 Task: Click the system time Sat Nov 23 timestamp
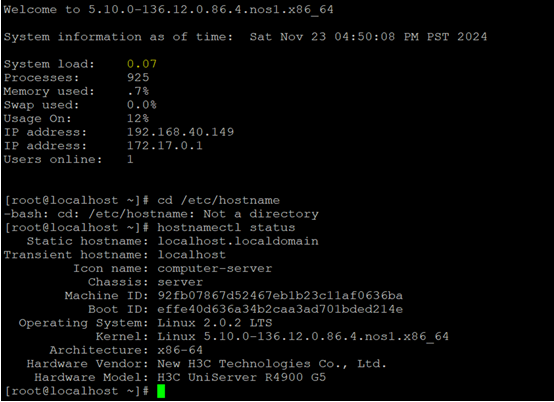368,37
